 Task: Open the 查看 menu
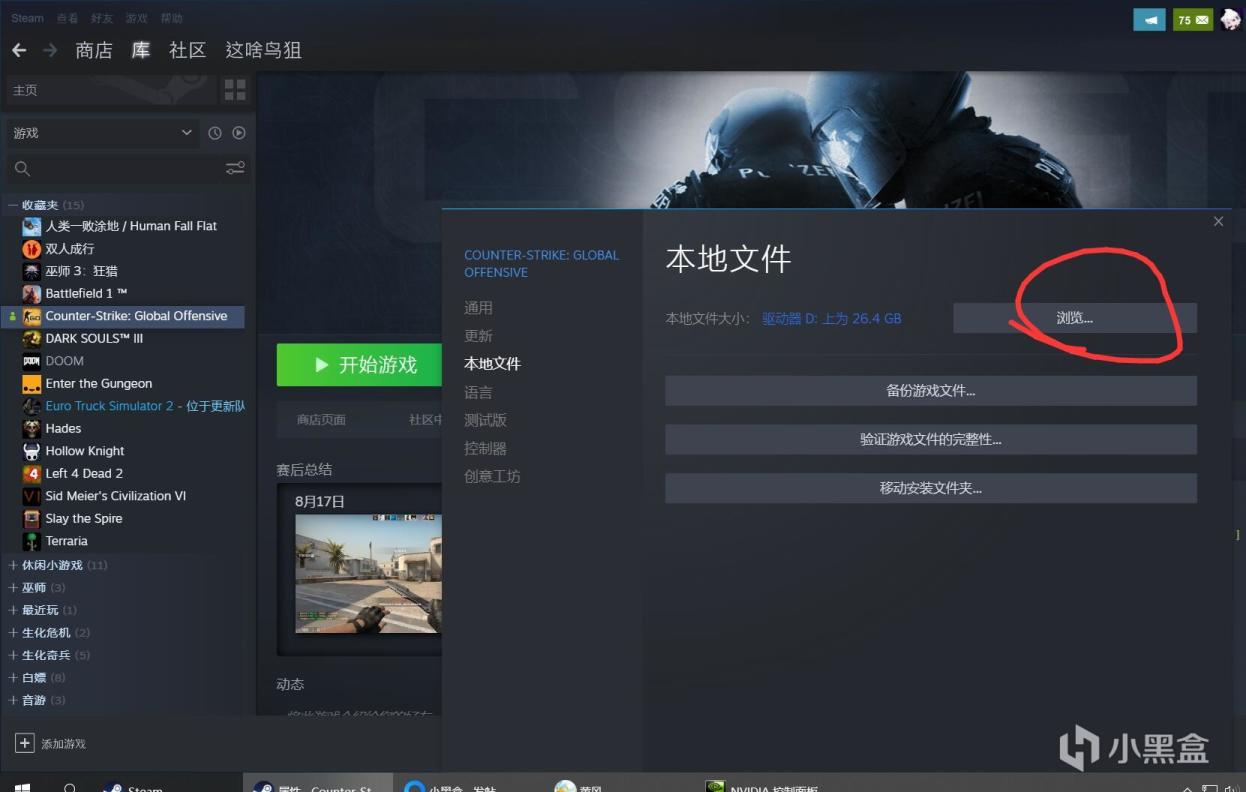(x=67, y=18)
